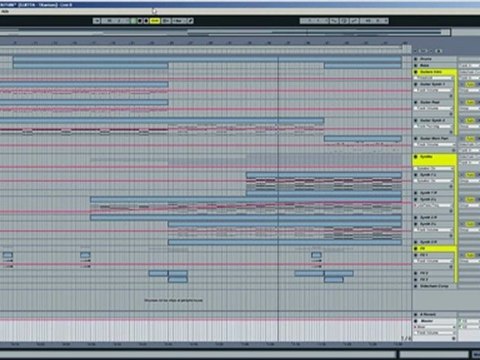Viewport: 480px width, 360px height.
Task: Click the Back to Arrangement button
Action: pyautogui.click(x=166, y=21)
